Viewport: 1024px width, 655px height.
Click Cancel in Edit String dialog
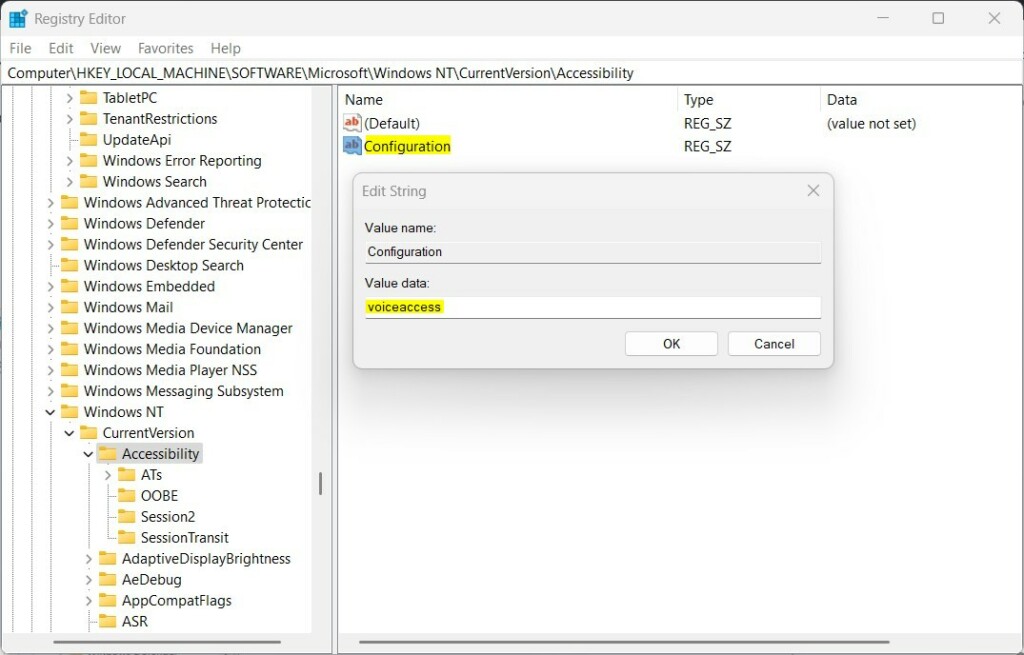coord(774,343)
